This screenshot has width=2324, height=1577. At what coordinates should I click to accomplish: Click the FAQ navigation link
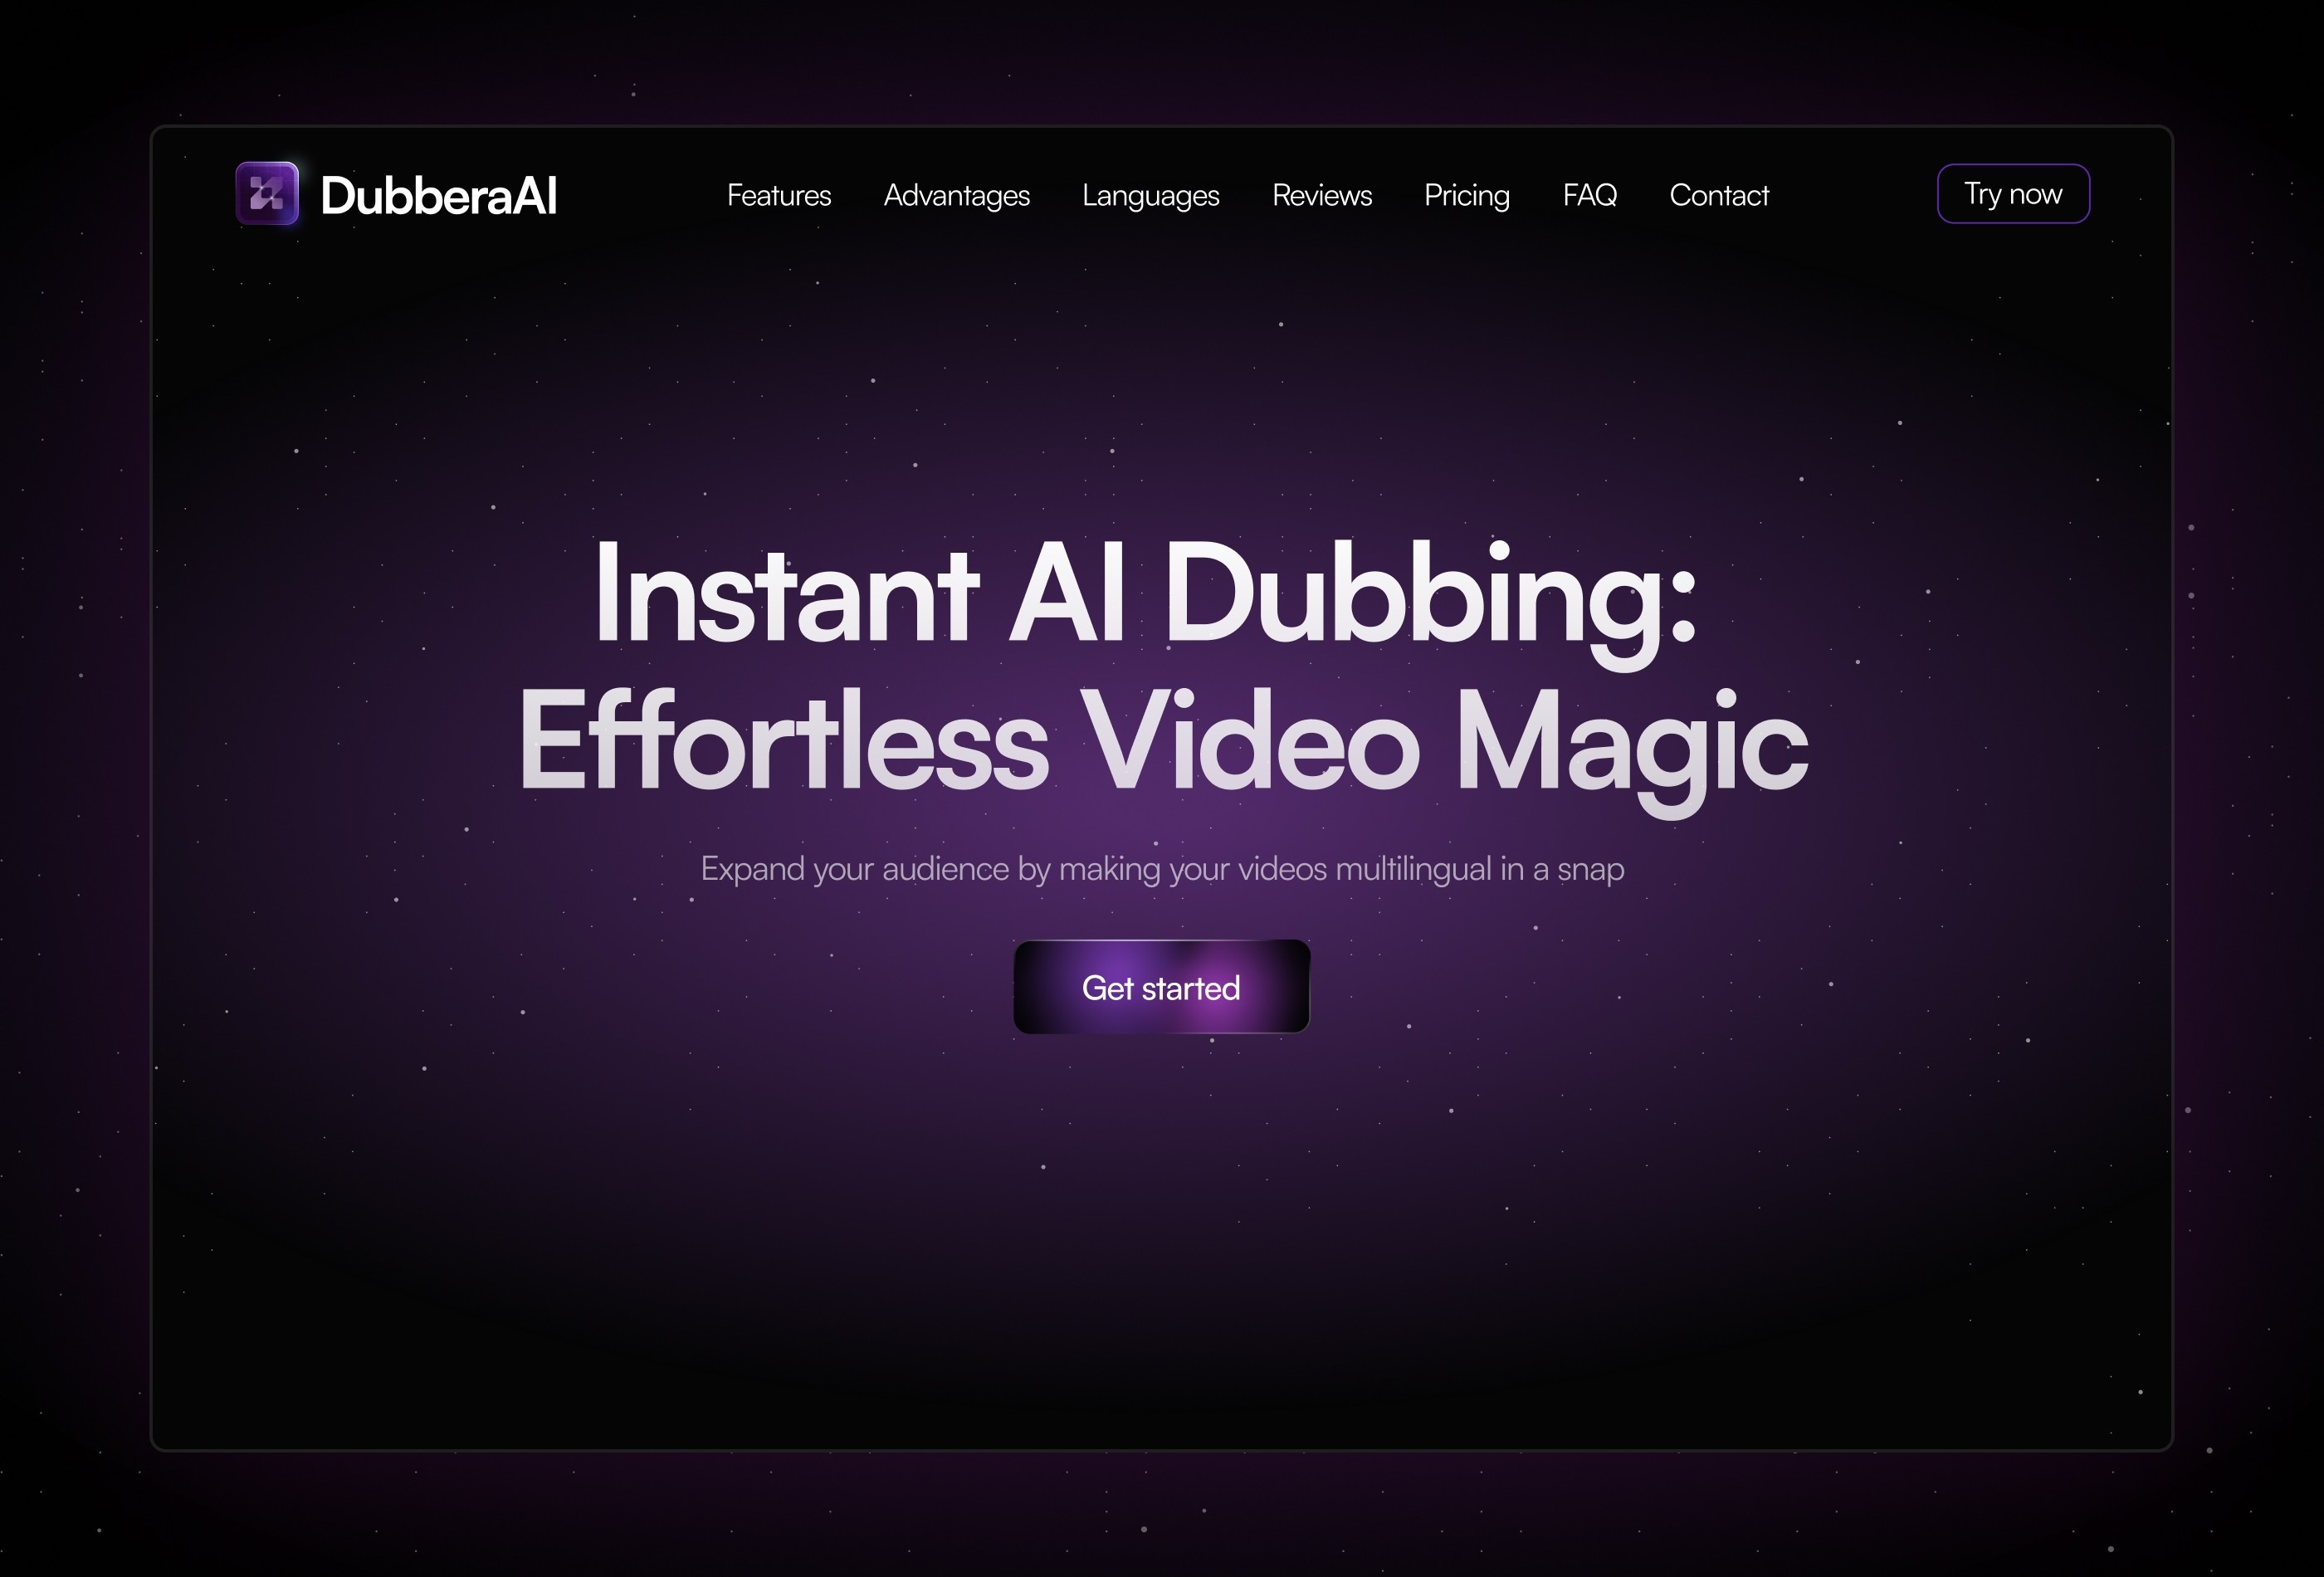coord(1589,193)
